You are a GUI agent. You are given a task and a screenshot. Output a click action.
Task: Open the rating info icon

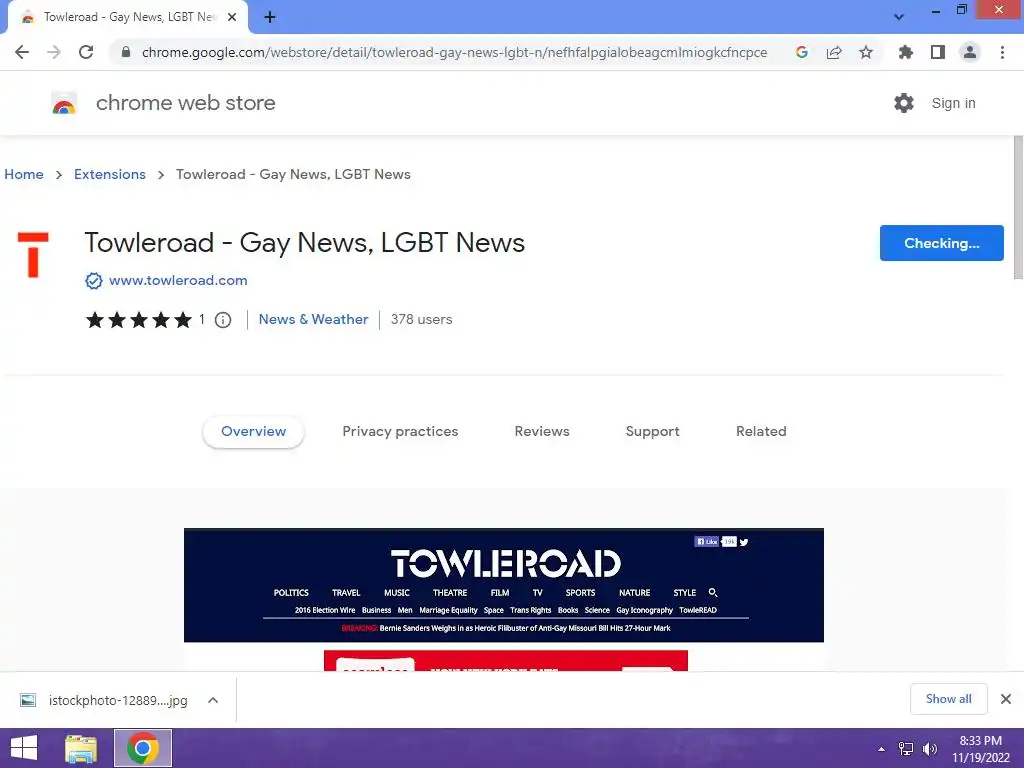[223, 320]
